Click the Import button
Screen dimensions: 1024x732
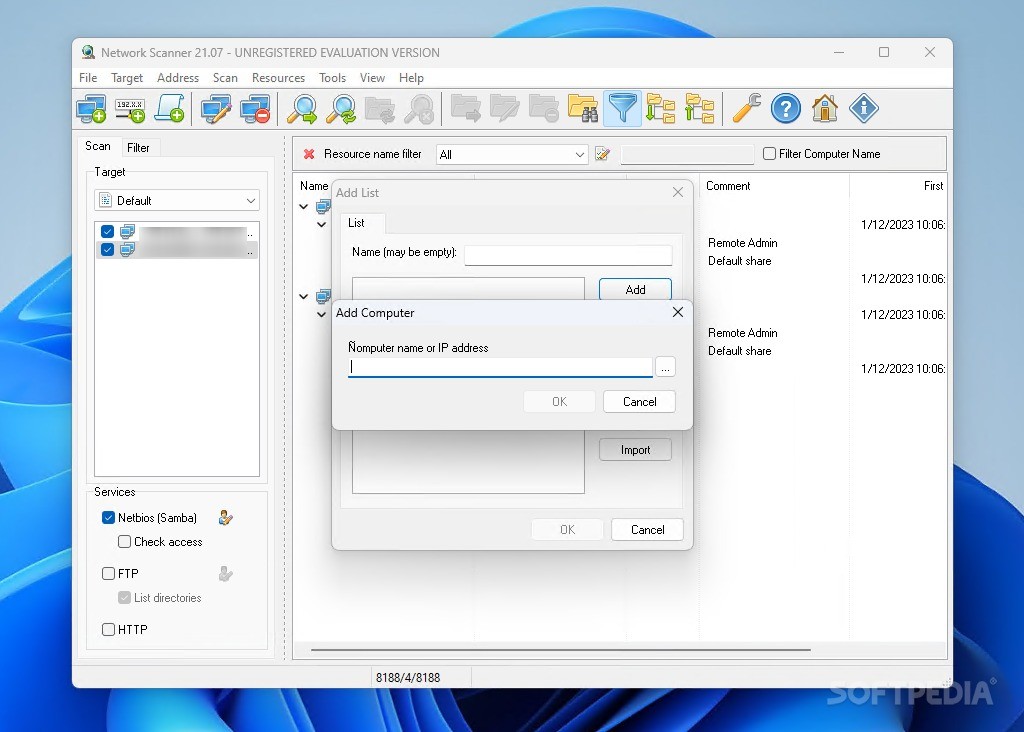(x=635, y=450)
